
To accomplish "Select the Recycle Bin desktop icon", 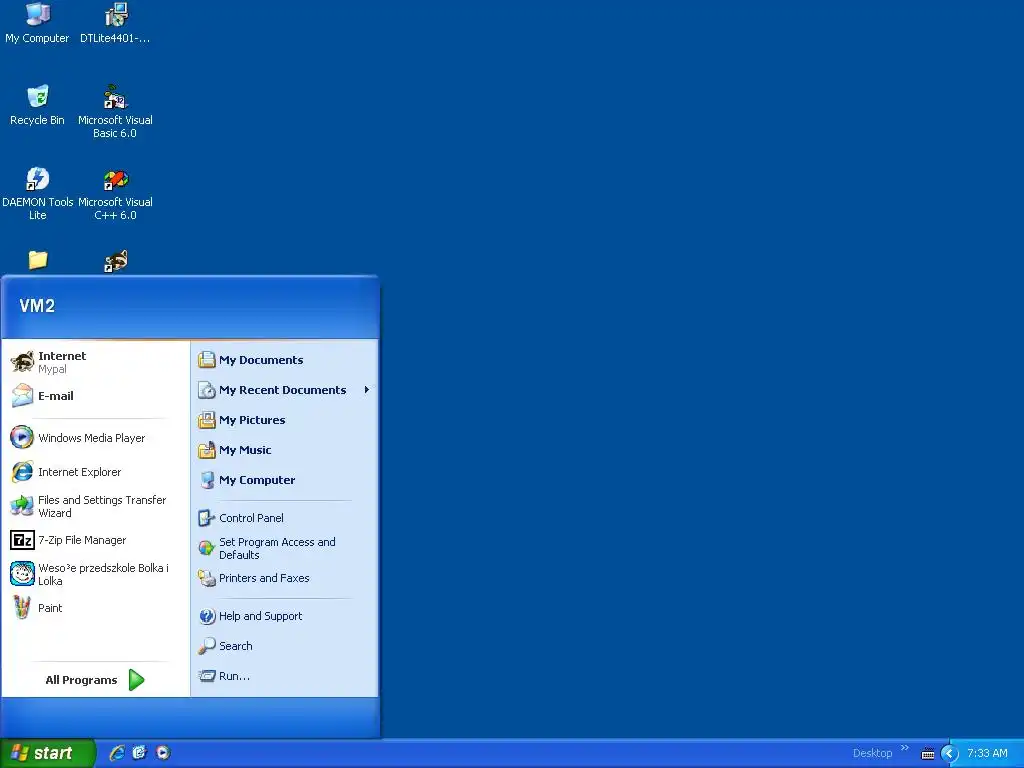I will 37,105.
